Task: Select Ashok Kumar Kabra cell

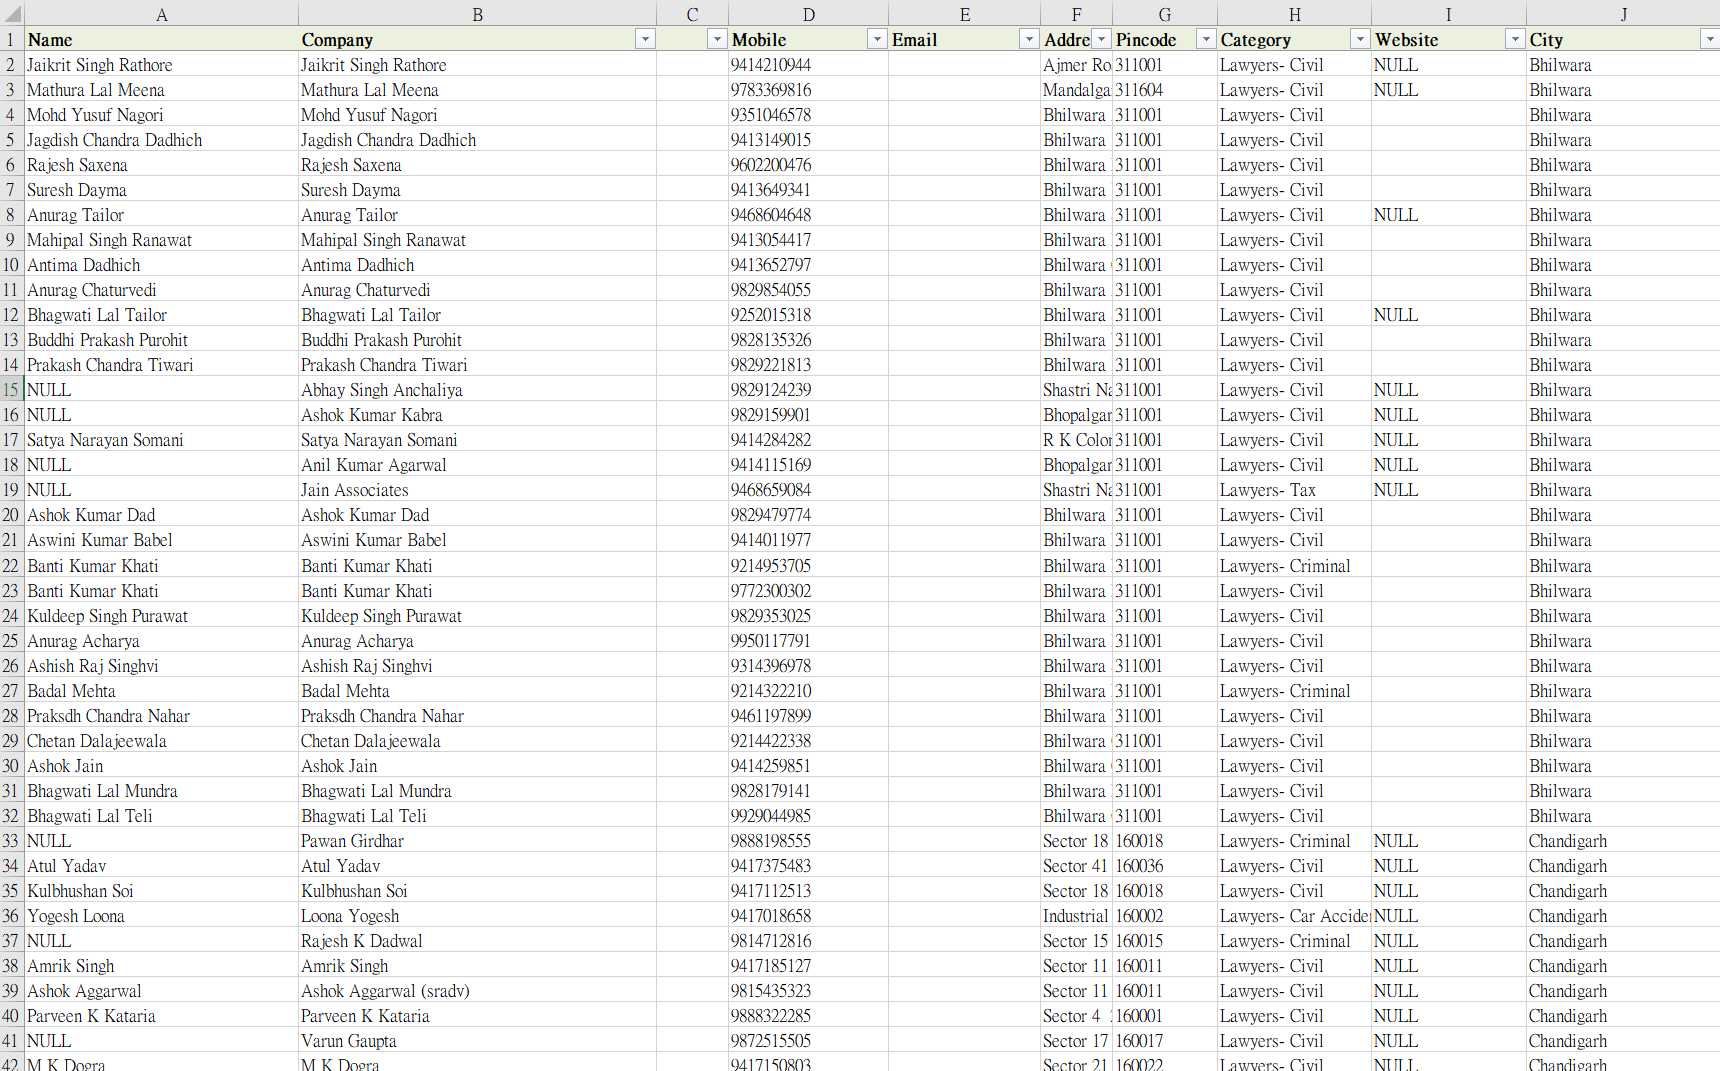Action: [477, 415]
